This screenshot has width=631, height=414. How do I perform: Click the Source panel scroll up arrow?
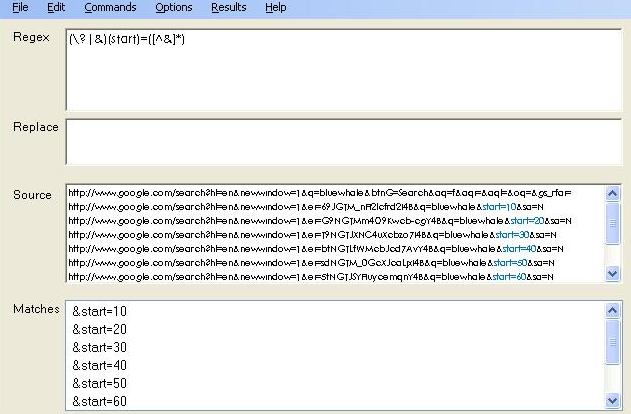tap(612, 194)
